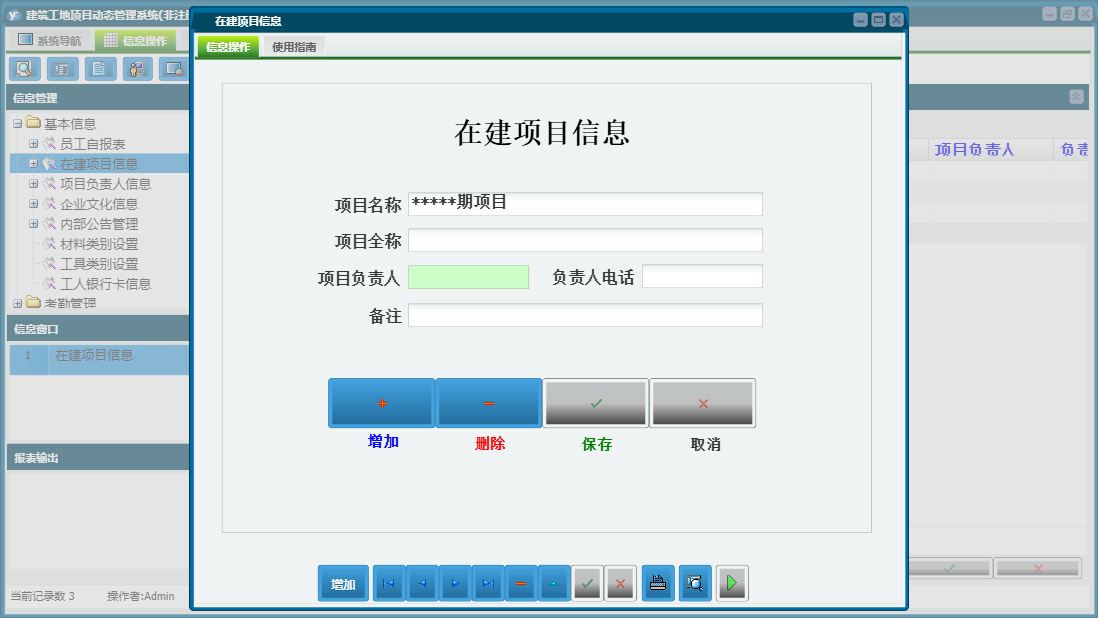The image size is (1098, 618).
Task: Switch to the 使用指南 tab
Action: click(296, 46)
